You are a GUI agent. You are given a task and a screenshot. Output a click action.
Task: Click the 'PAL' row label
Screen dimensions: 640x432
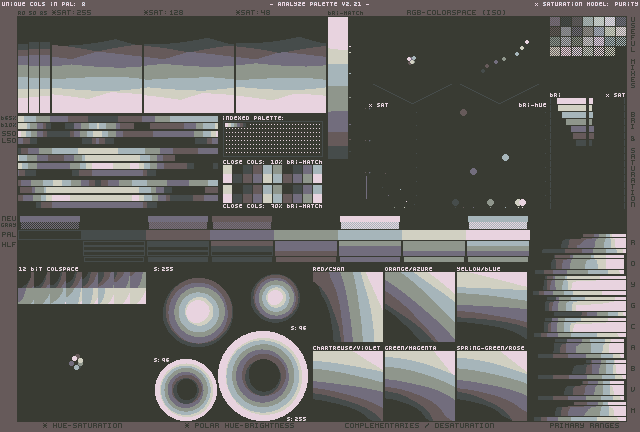(x=9, y=235)
